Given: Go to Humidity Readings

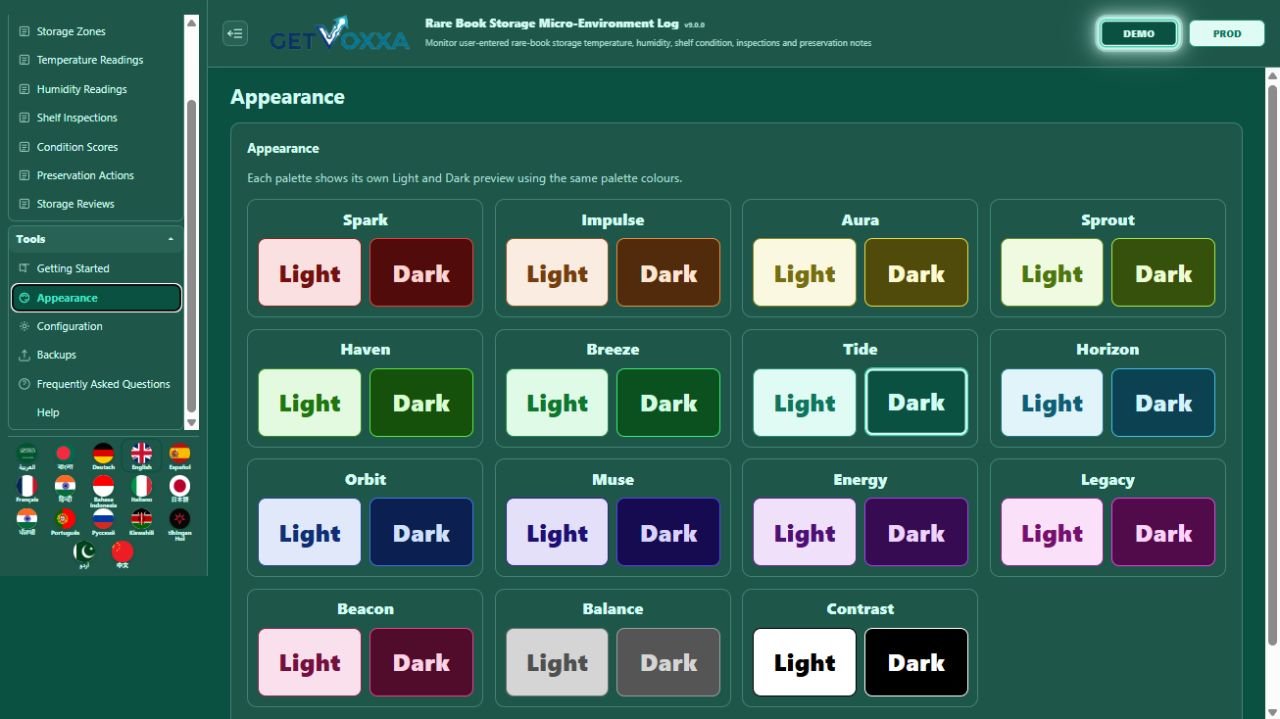Looking at the screenshot, I should point(96,89).
